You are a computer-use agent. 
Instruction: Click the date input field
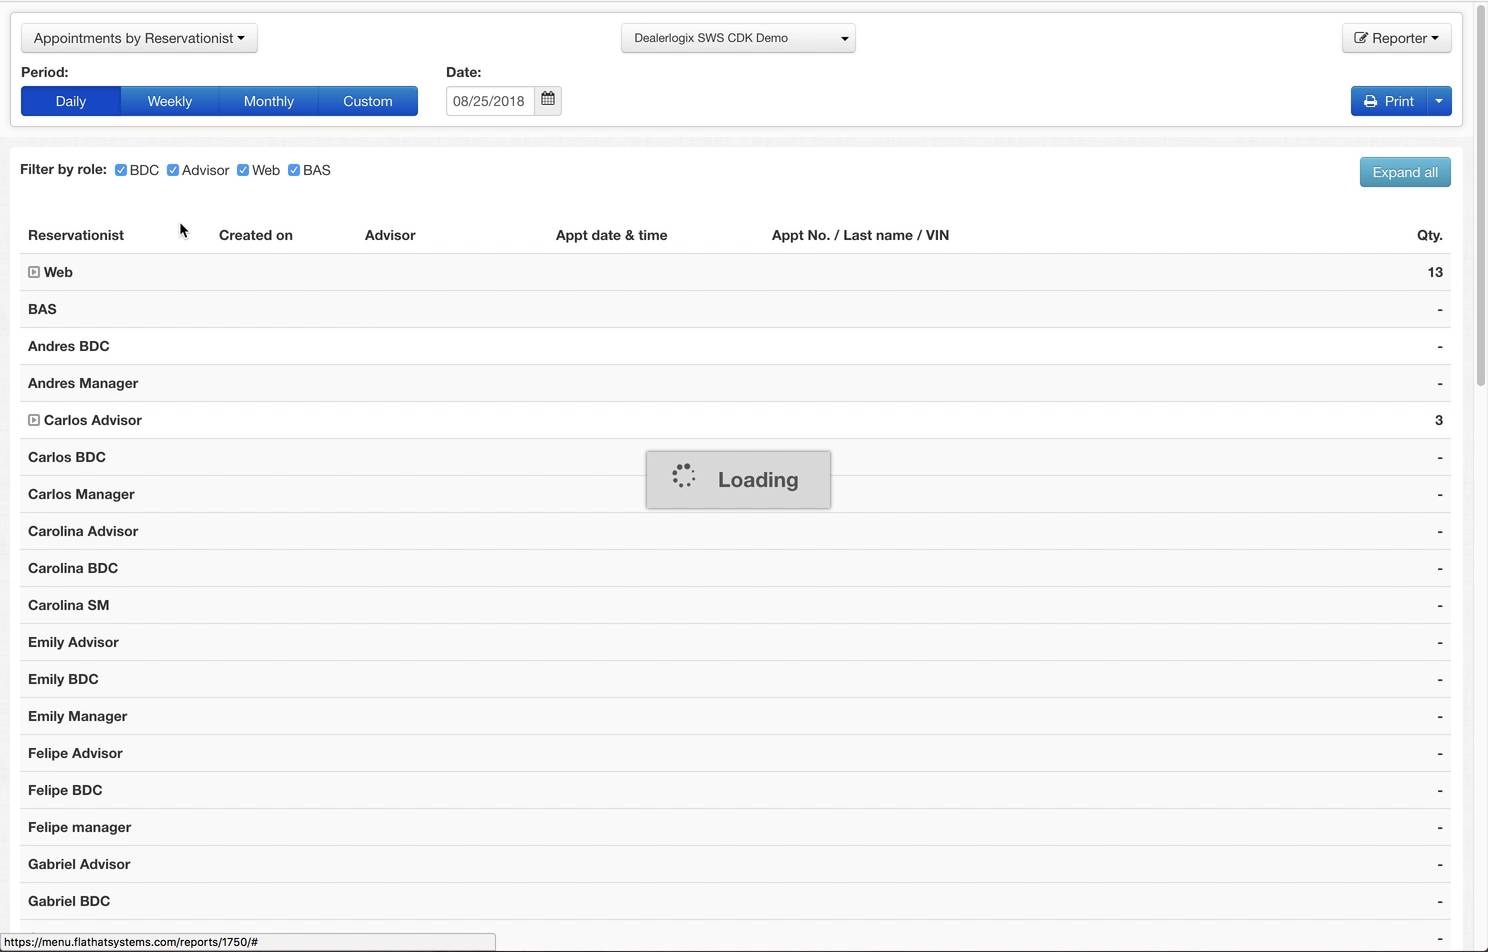click(490, 101)
